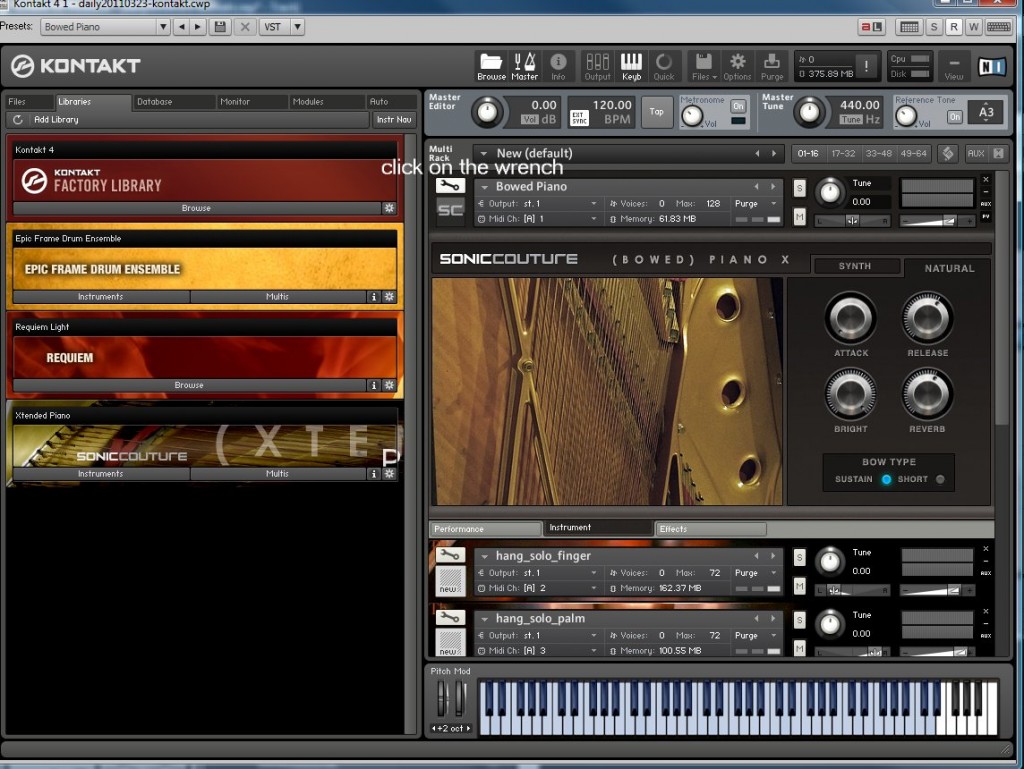This screenshot has height=769, width=1024.
Task: Open the Options gear icon
Action: (737, 66)
